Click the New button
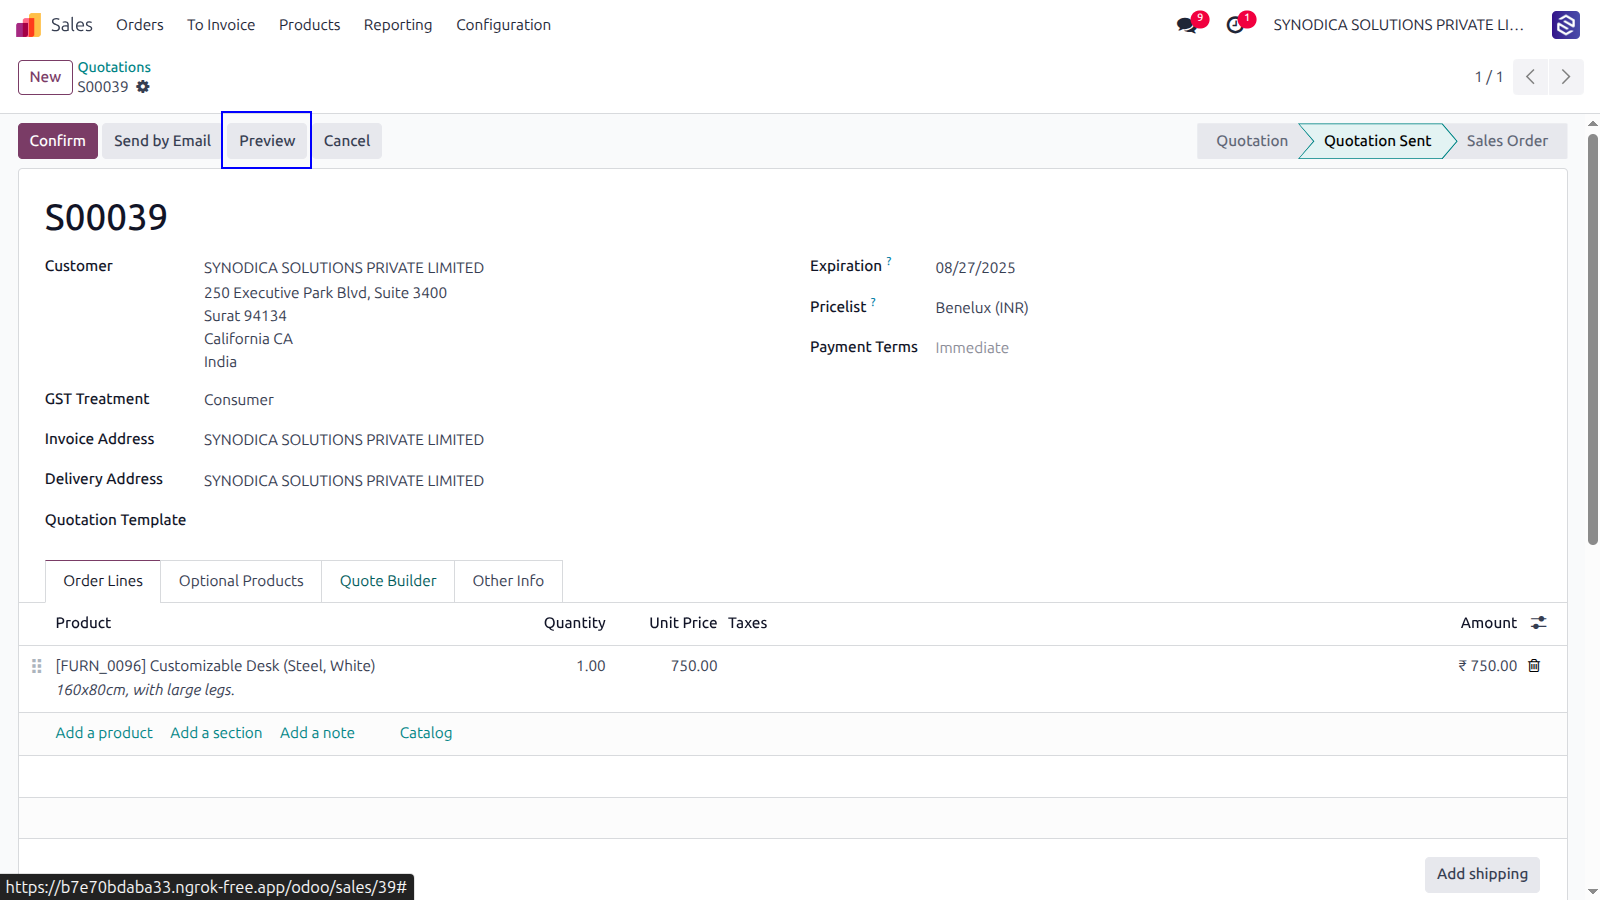 pos(45,77)
